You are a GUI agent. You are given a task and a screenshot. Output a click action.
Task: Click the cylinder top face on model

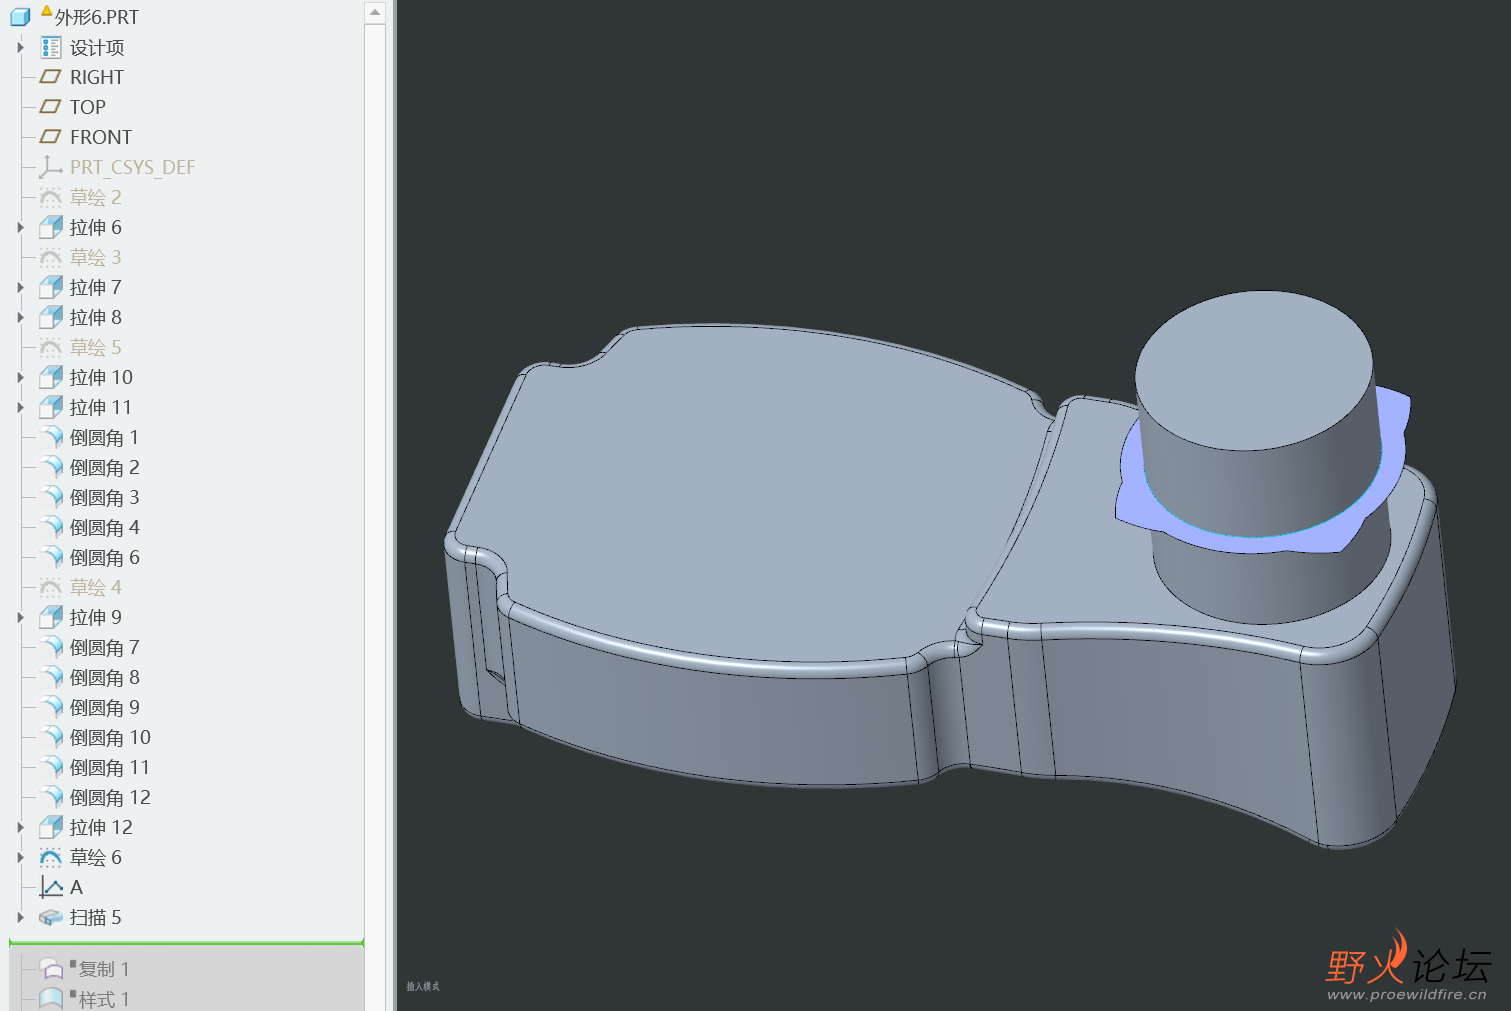[x=1254, y=358]
